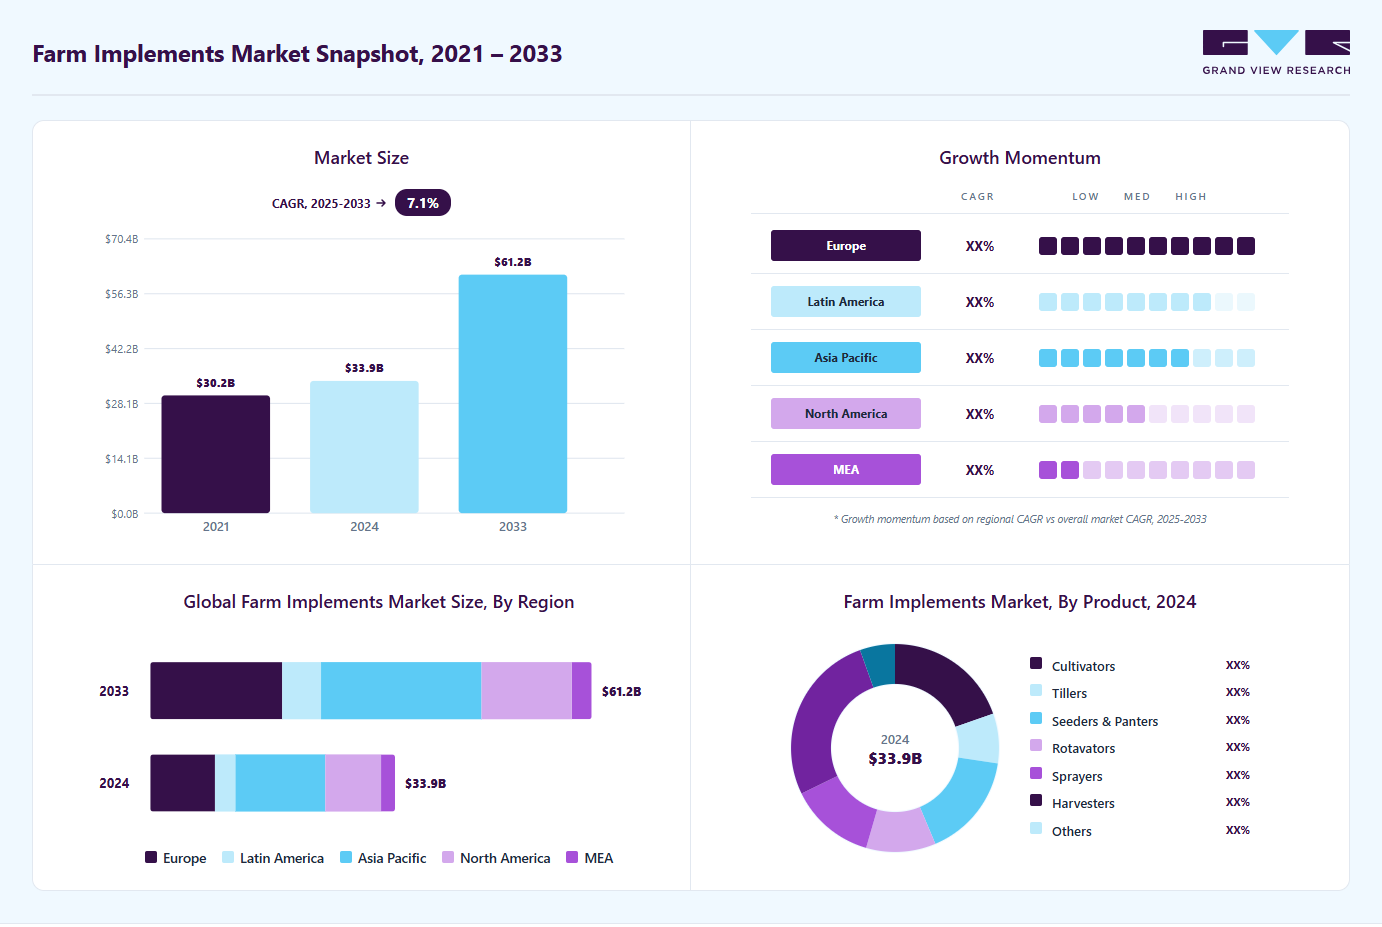Click the 2021 bar in Market Size chart
Image resolution: width=1382 pixels, height=927 pixels.
(216, 454)
